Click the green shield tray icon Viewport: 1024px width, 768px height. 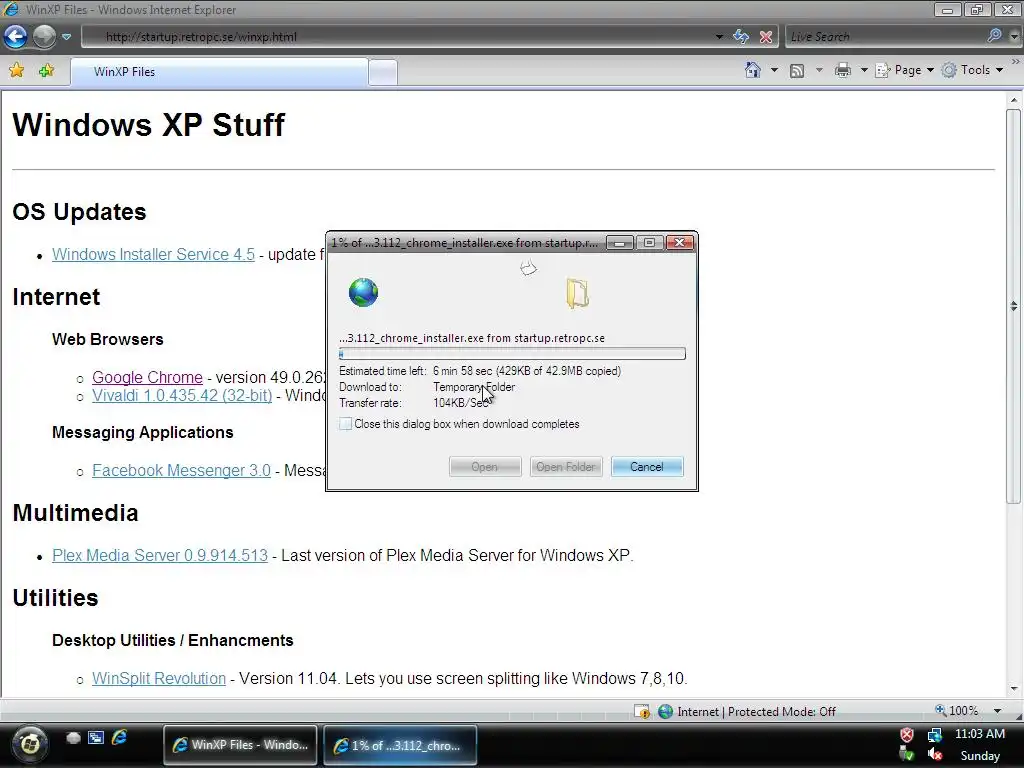[907, 755]
